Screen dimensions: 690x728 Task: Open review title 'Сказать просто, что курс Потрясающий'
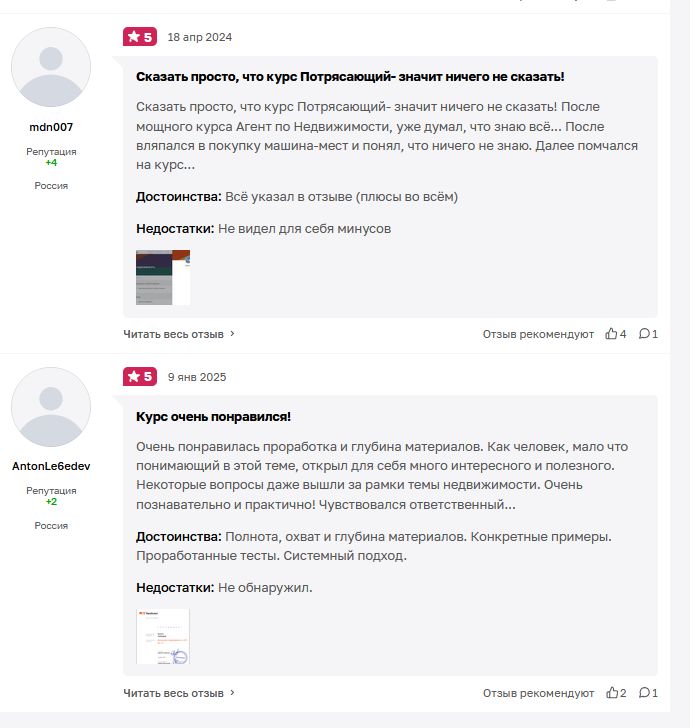(x=350, y=76)
